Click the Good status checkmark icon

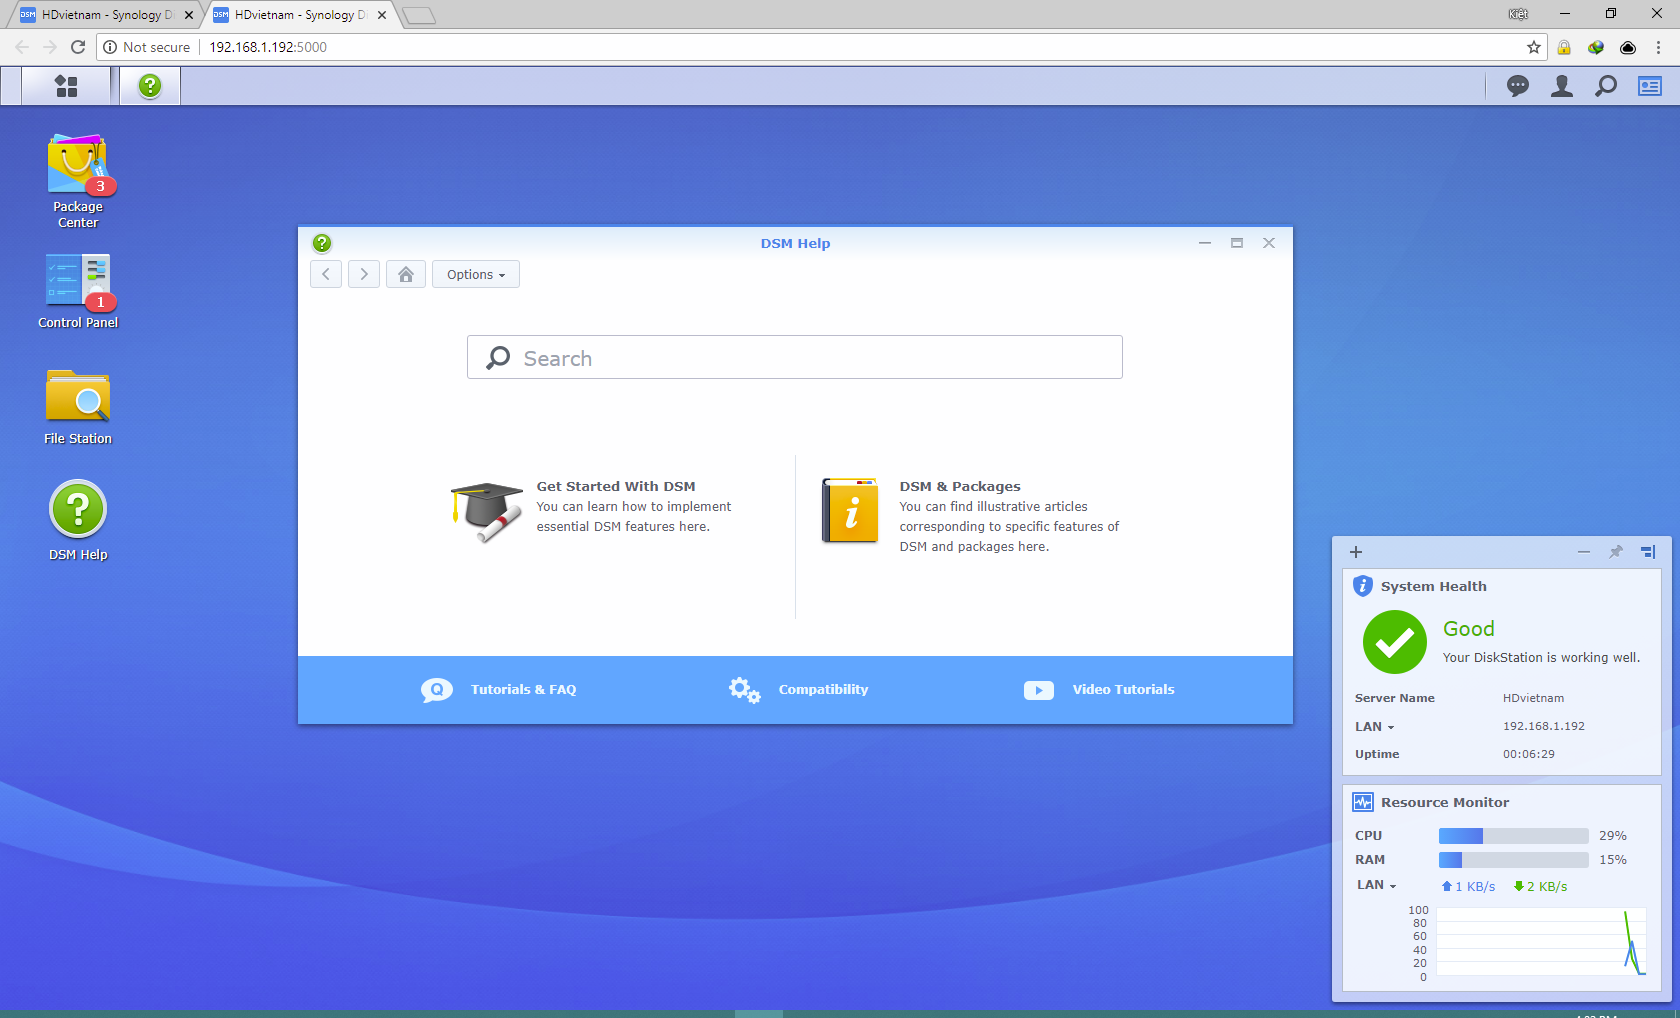[x=1395, y=642]
